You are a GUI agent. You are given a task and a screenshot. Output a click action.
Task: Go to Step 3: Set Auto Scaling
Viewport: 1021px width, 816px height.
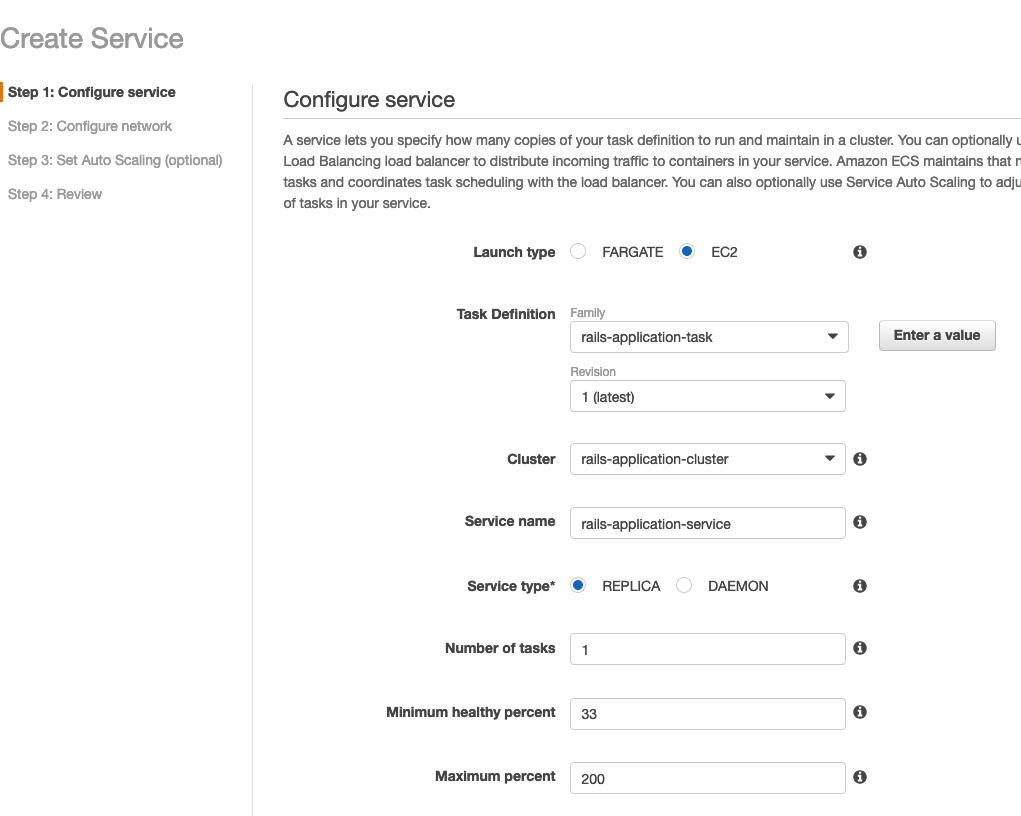(115, 160)
